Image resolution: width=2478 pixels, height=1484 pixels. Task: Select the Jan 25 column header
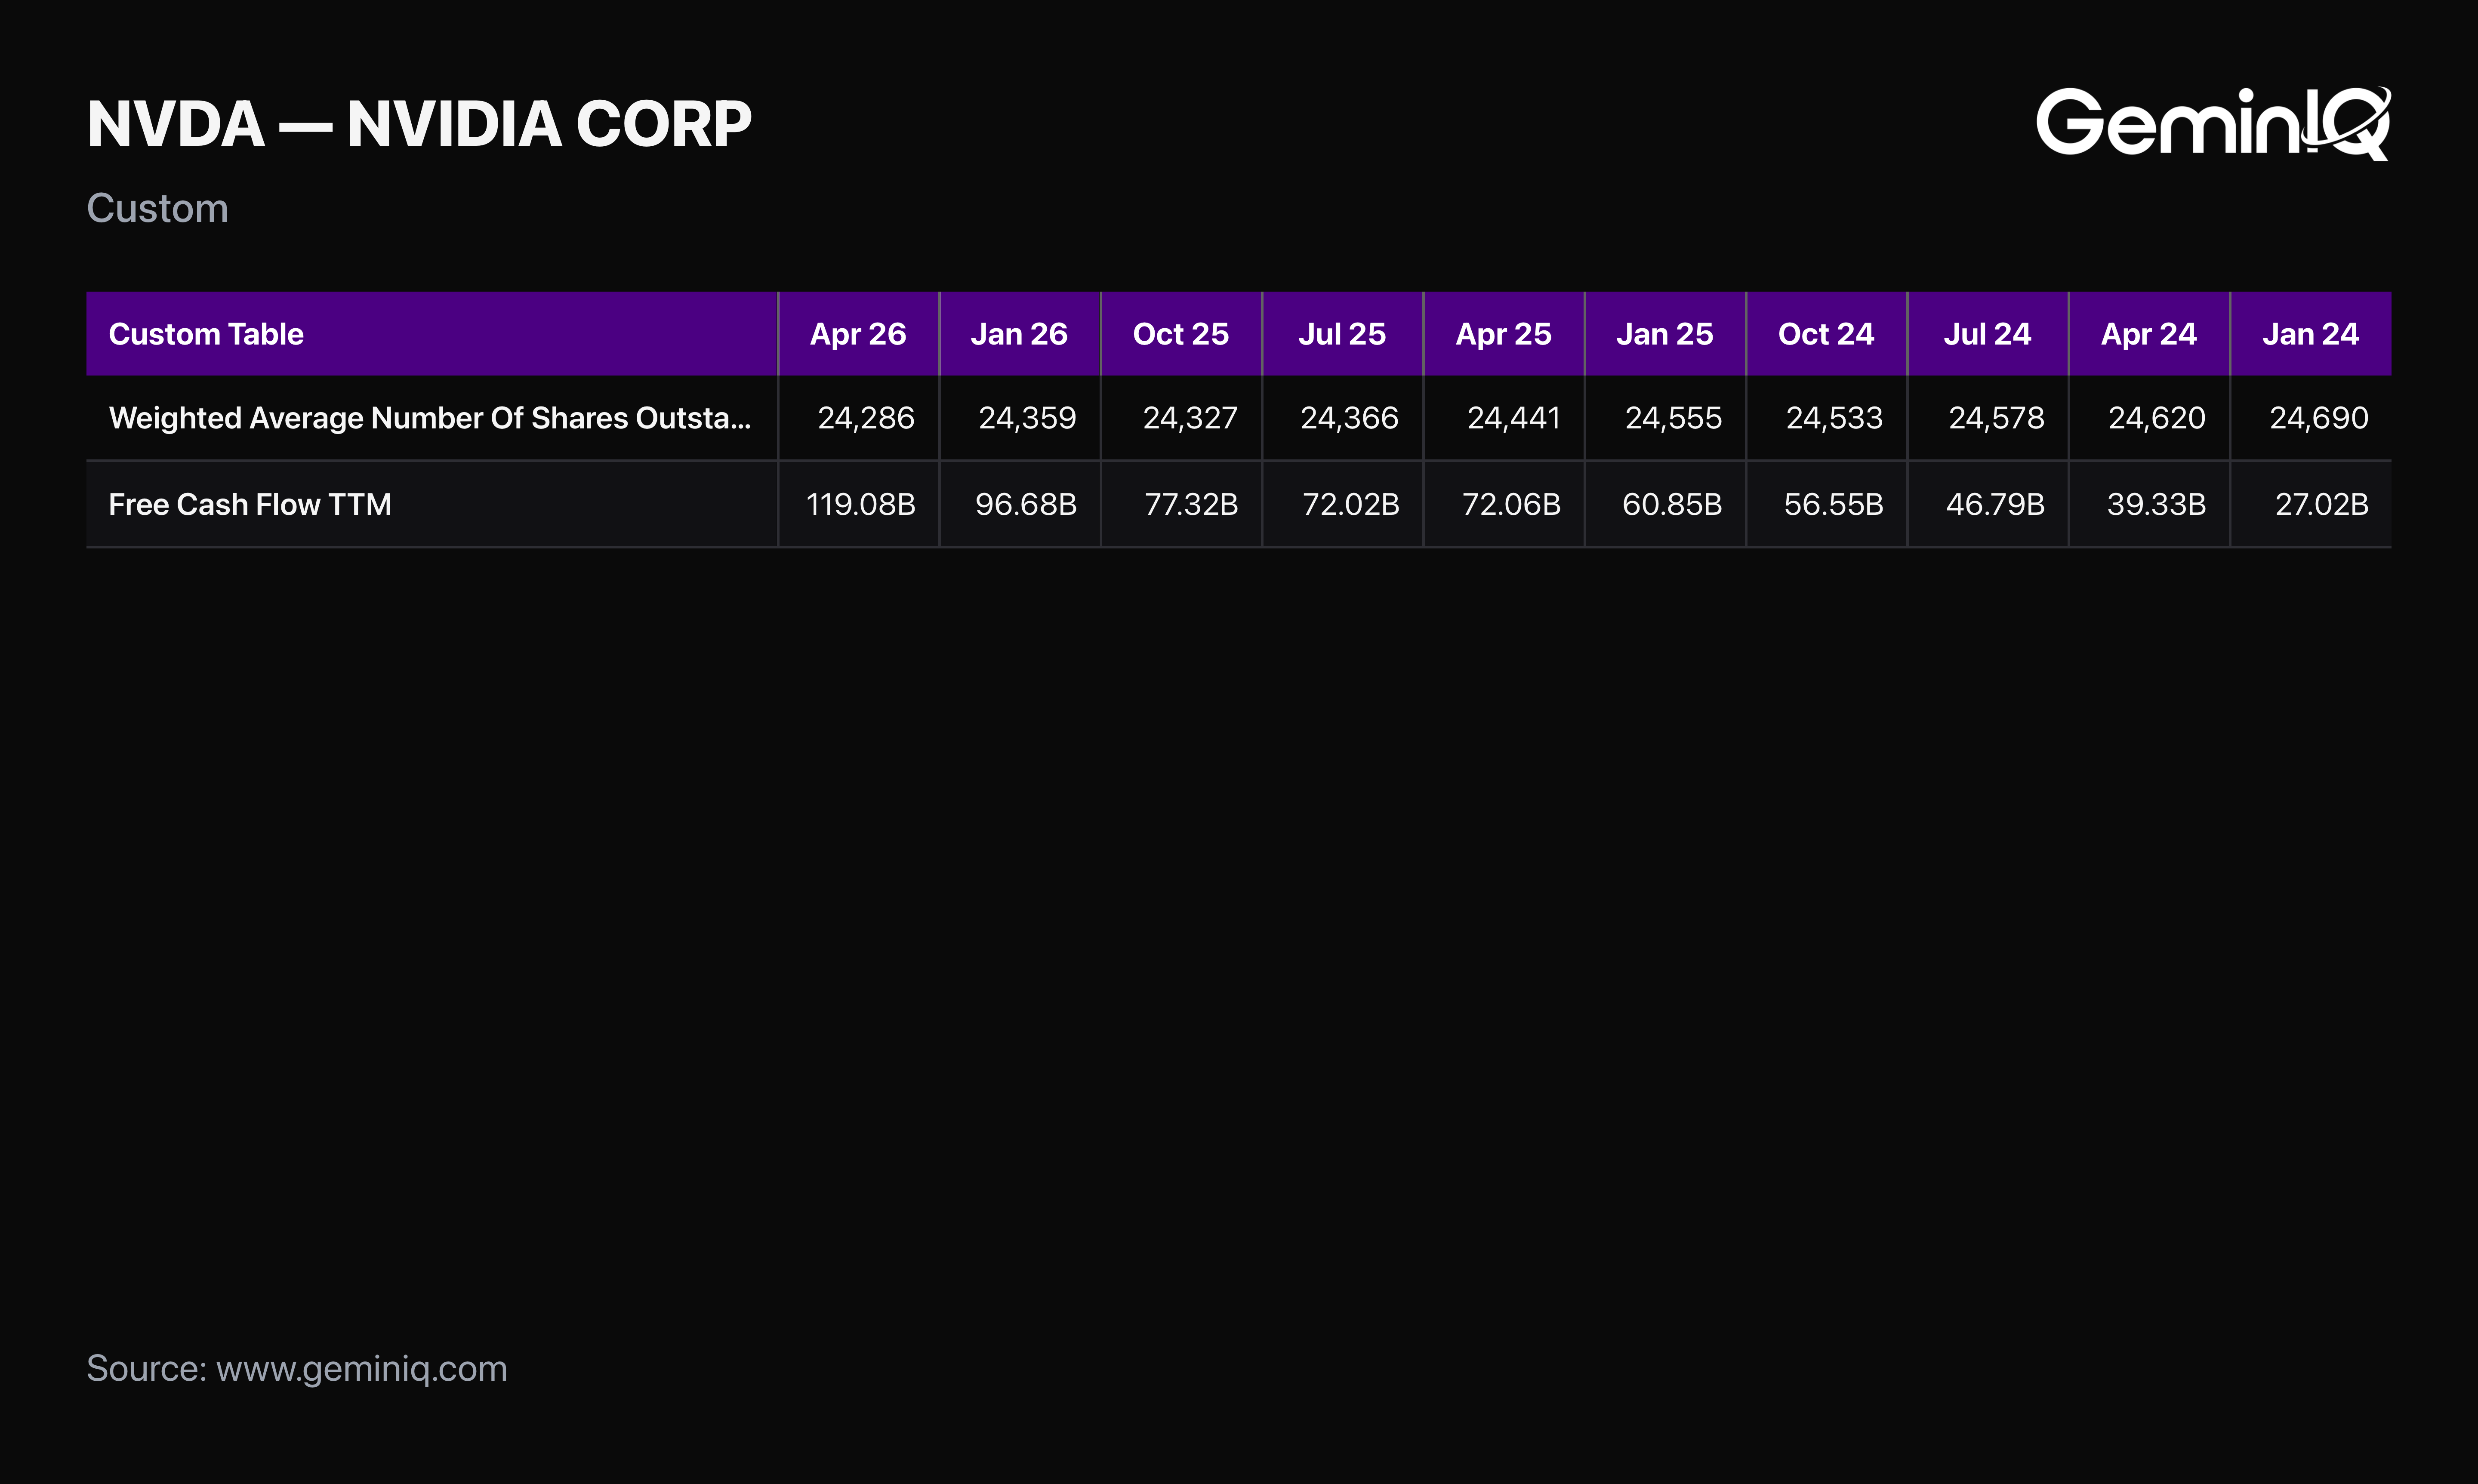(1665, 334)
